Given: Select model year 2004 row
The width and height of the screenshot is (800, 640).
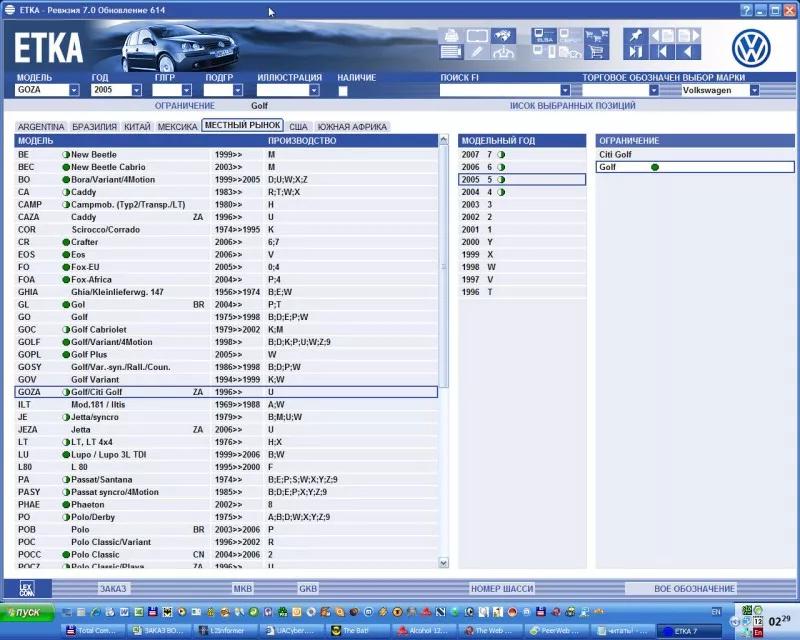Looking at the screenshot, I should pos(522,192).
